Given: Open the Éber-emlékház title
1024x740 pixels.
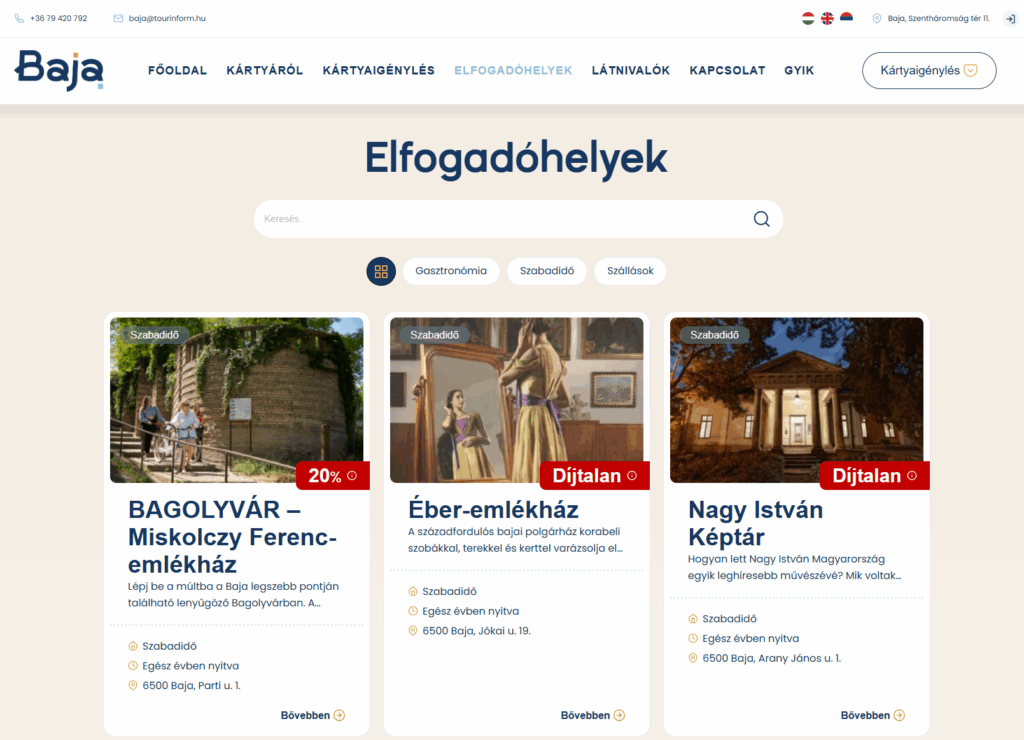Looking at the screenshot, I should point(493,509).
